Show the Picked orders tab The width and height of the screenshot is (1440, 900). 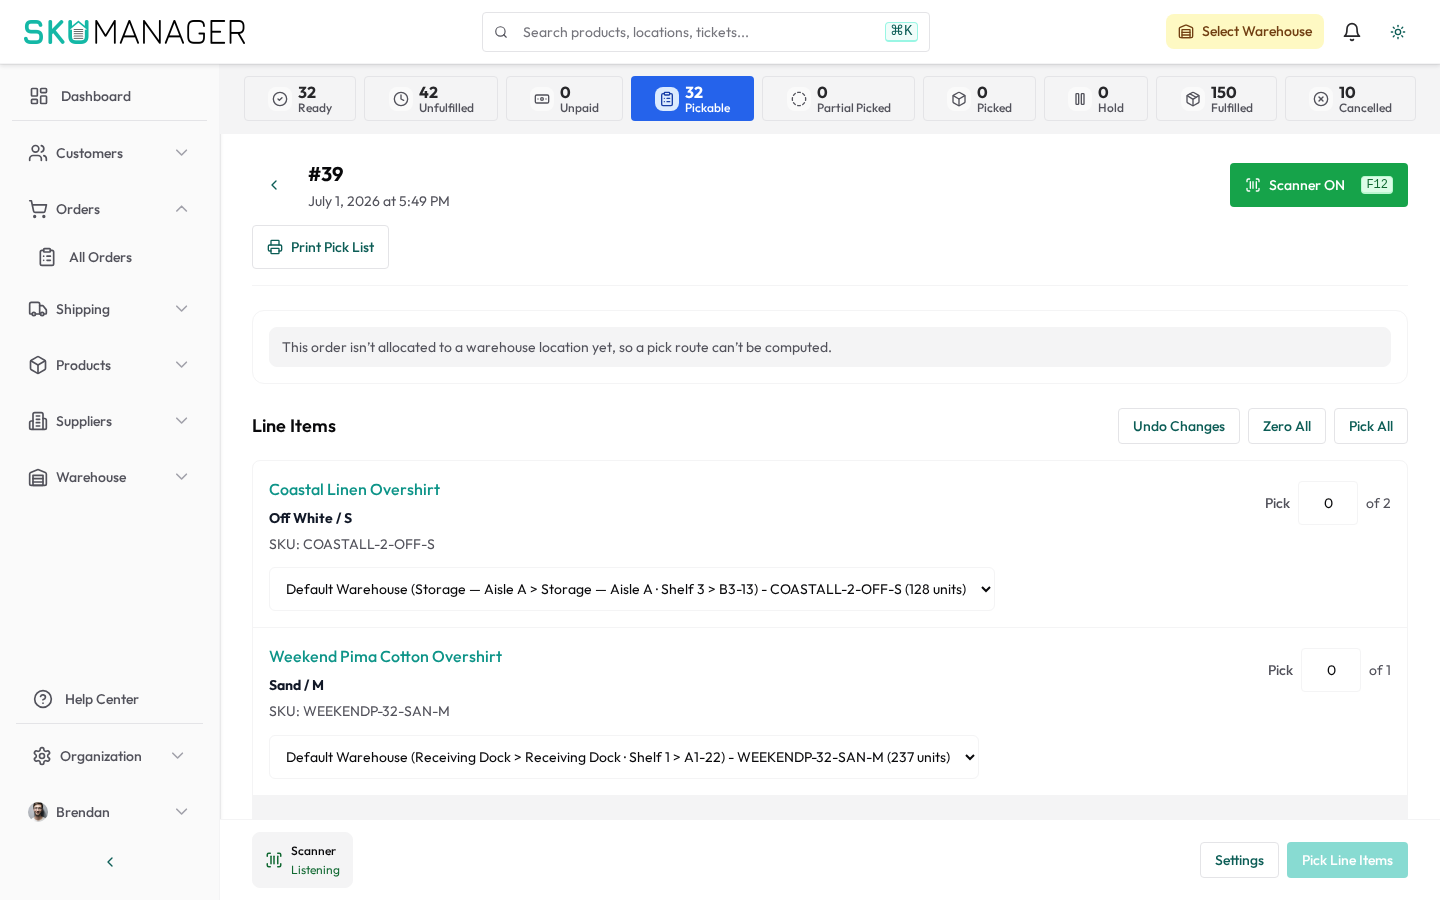point(979,99)
